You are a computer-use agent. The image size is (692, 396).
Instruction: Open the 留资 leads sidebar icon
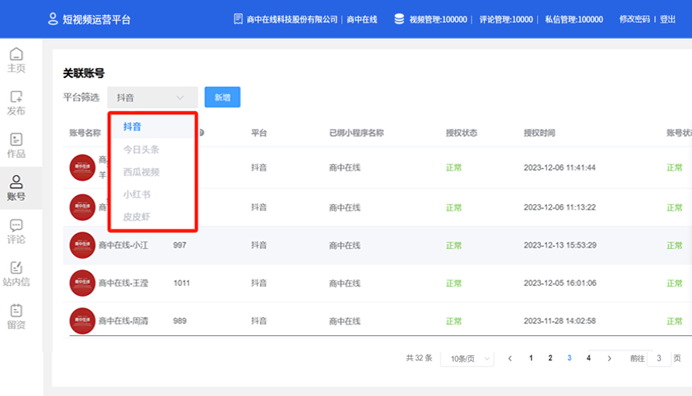(x=16, y=317)
